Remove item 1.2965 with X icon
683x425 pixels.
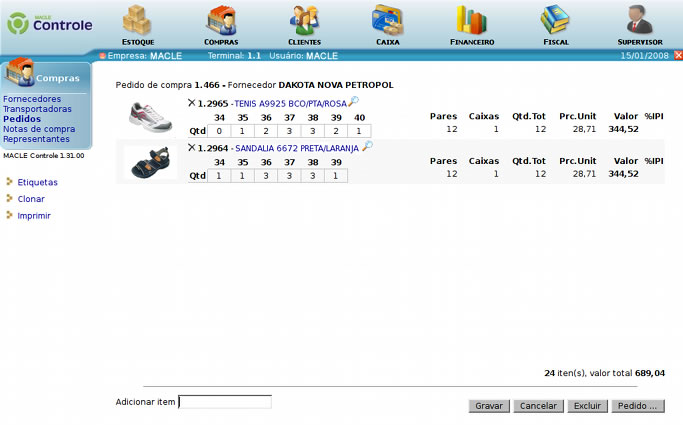tap(191, 103)
